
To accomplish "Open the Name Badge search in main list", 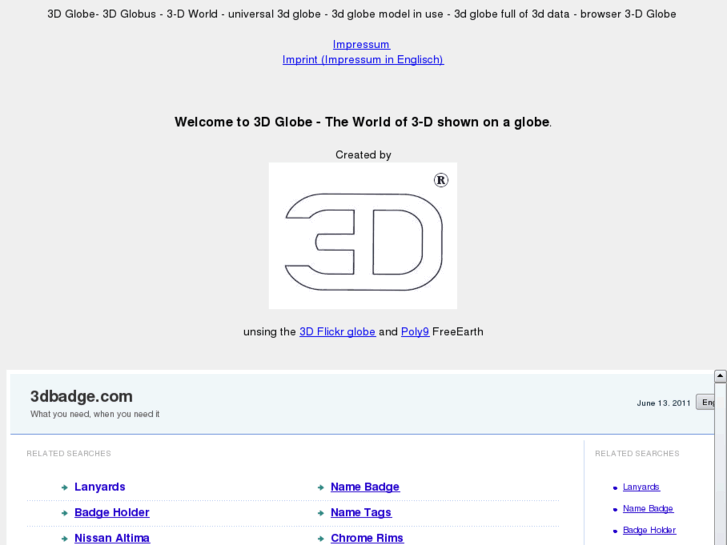I will 365,487.
